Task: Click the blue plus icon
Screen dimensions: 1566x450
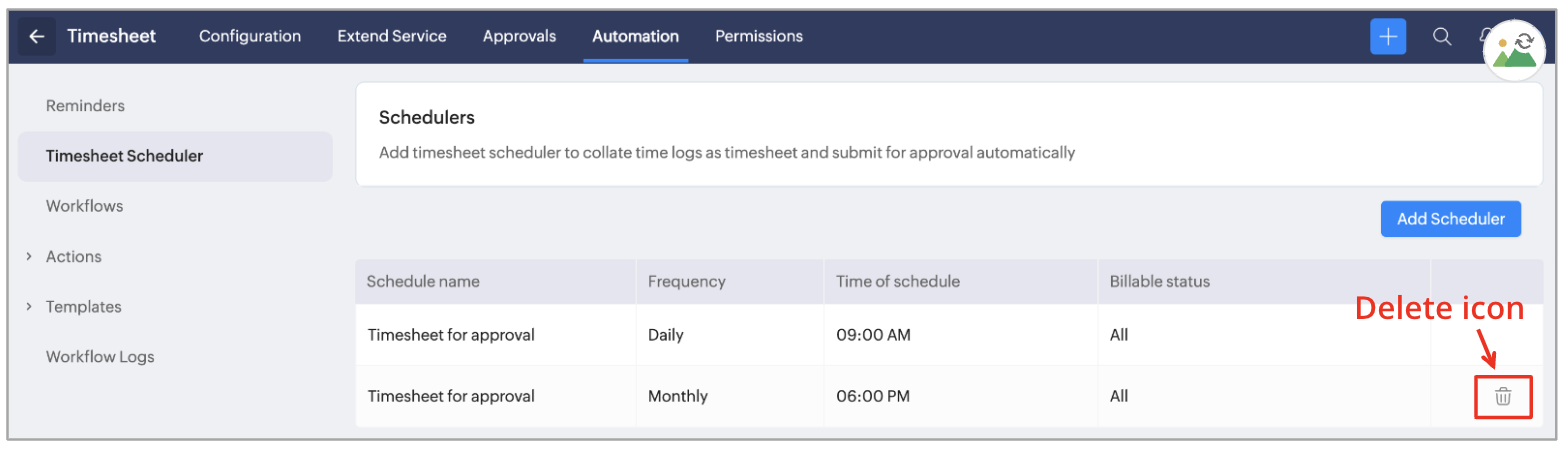Action: click(x=1388, y=37)
